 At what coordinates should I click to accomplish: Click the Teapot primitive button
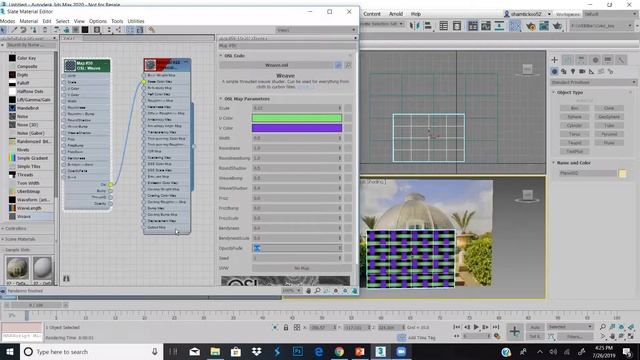575,143
